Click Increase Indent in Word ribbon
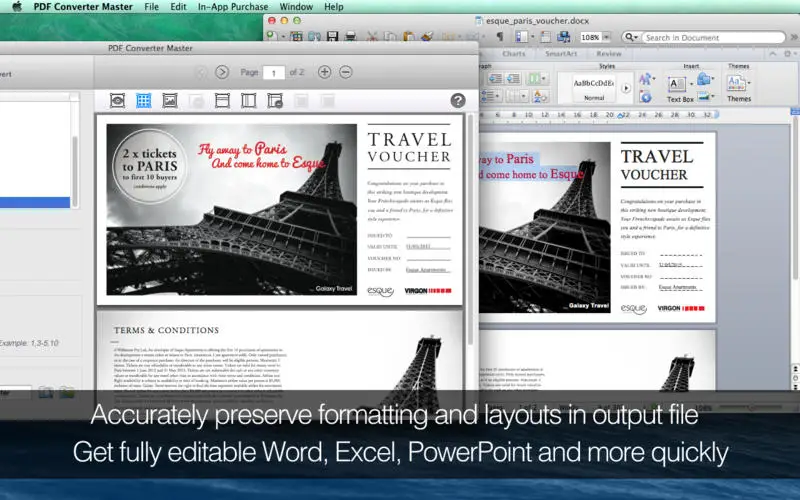 point(513,79)
